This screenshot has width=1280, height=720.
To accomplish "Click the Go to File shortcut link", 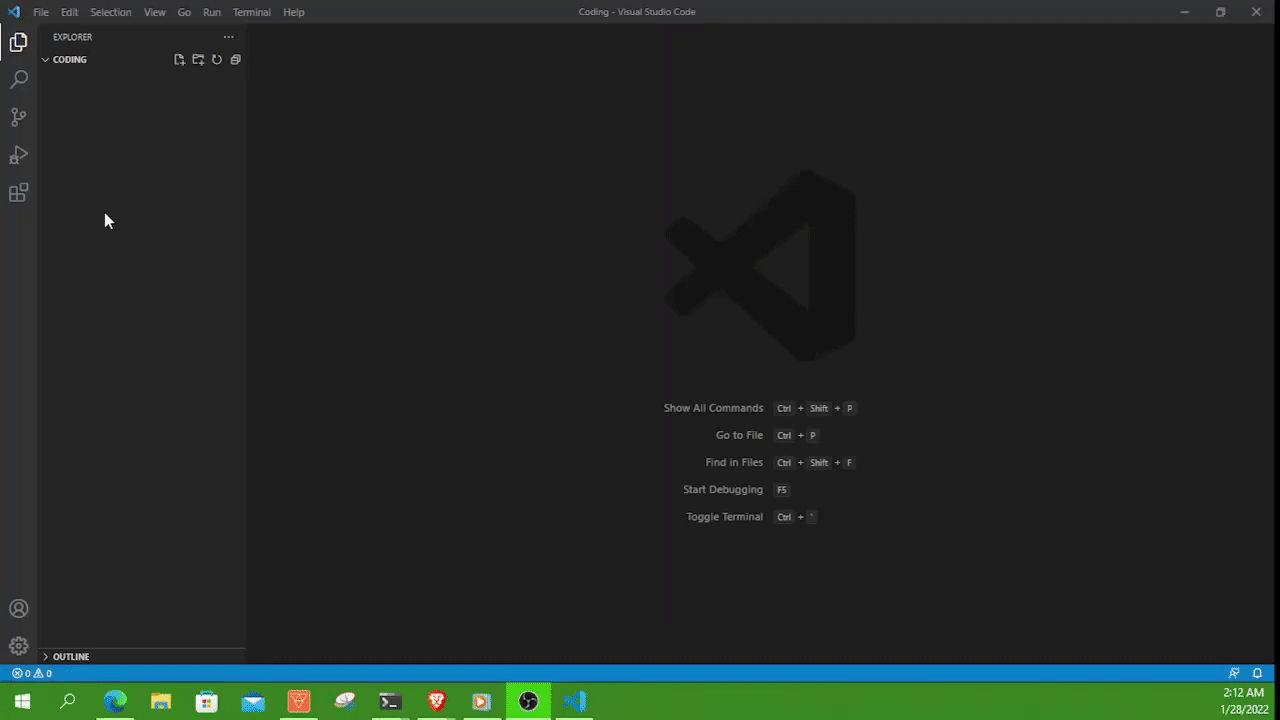I will pos(739,435).
